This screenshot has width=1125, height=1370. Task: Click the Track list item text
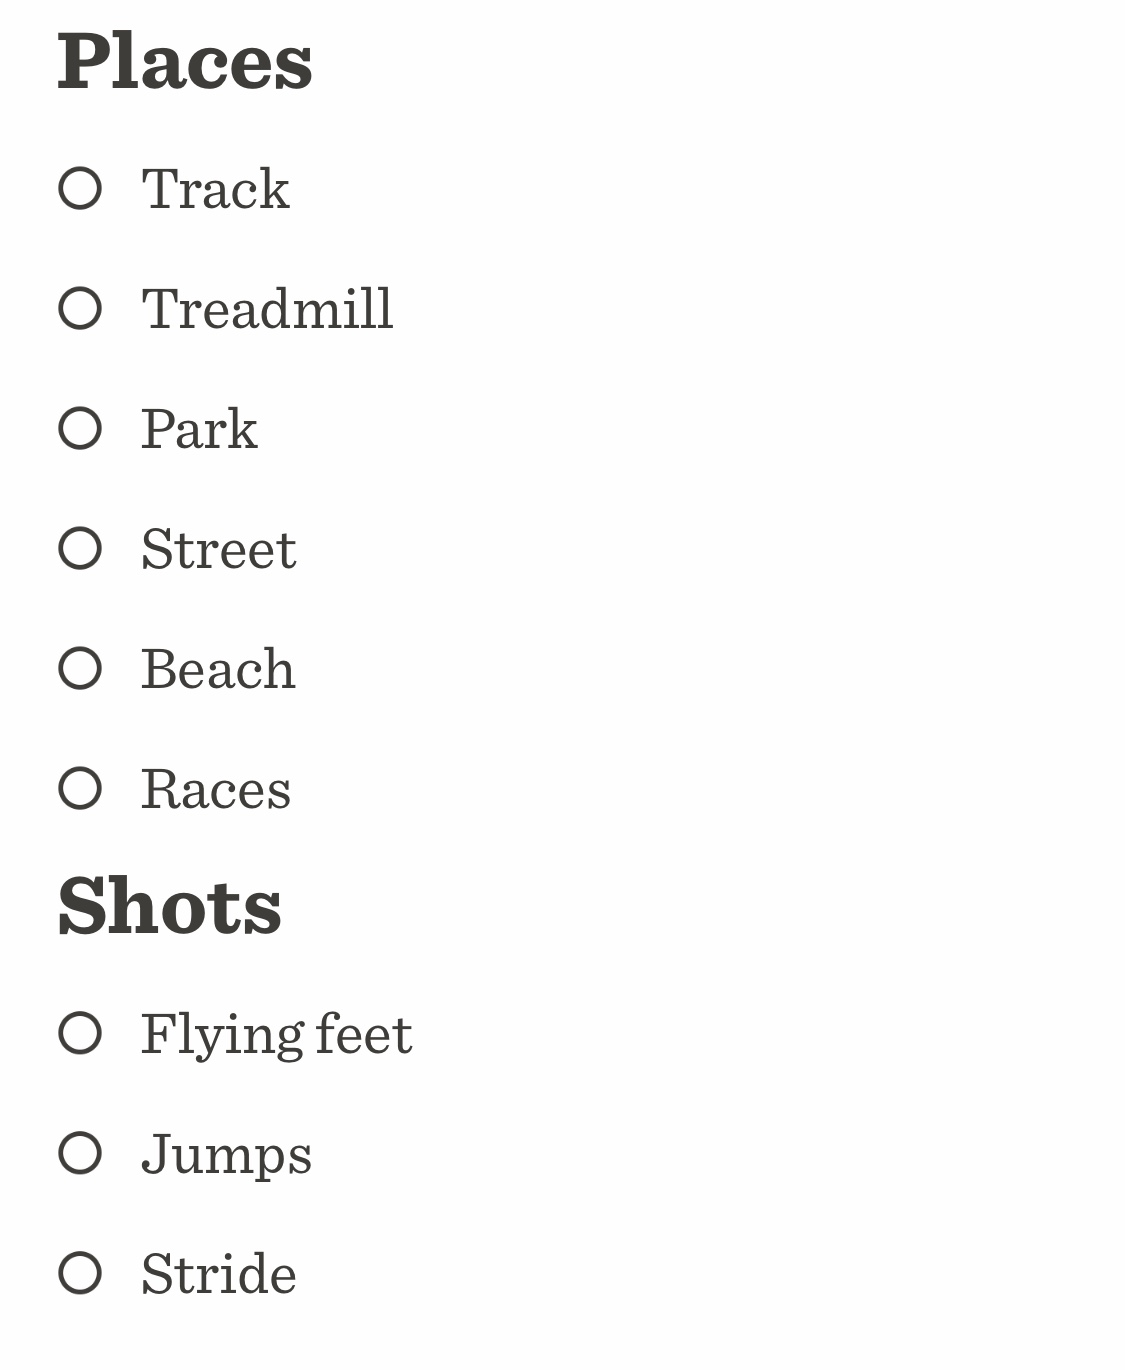pos(216,188)
